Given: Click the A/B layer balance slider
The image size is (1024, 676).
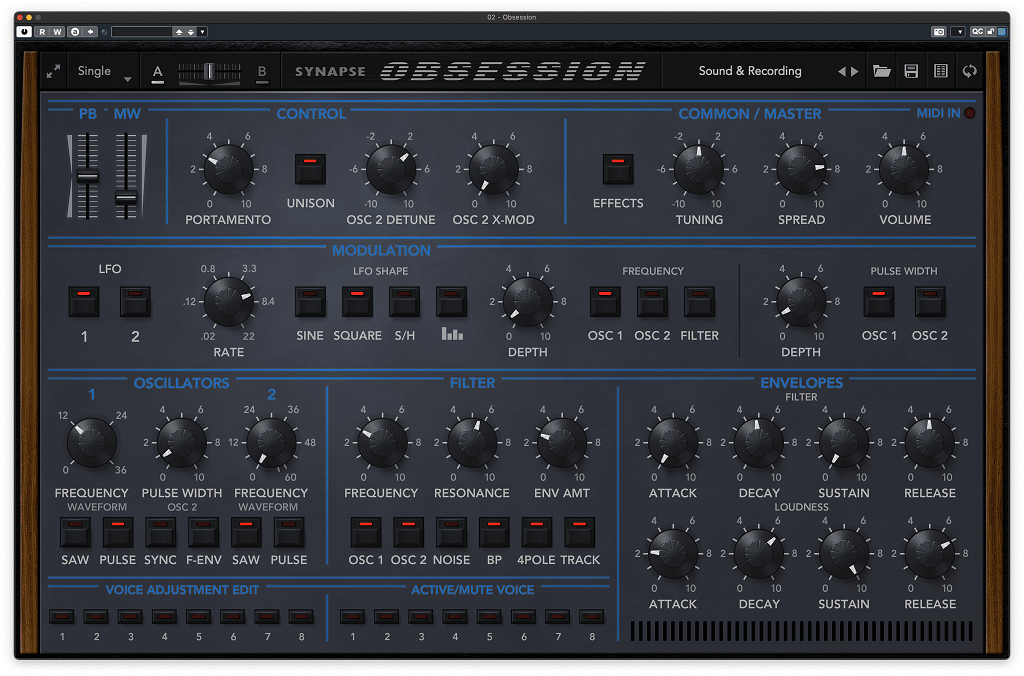Looking at the screenshot, I should click(210, 71).
